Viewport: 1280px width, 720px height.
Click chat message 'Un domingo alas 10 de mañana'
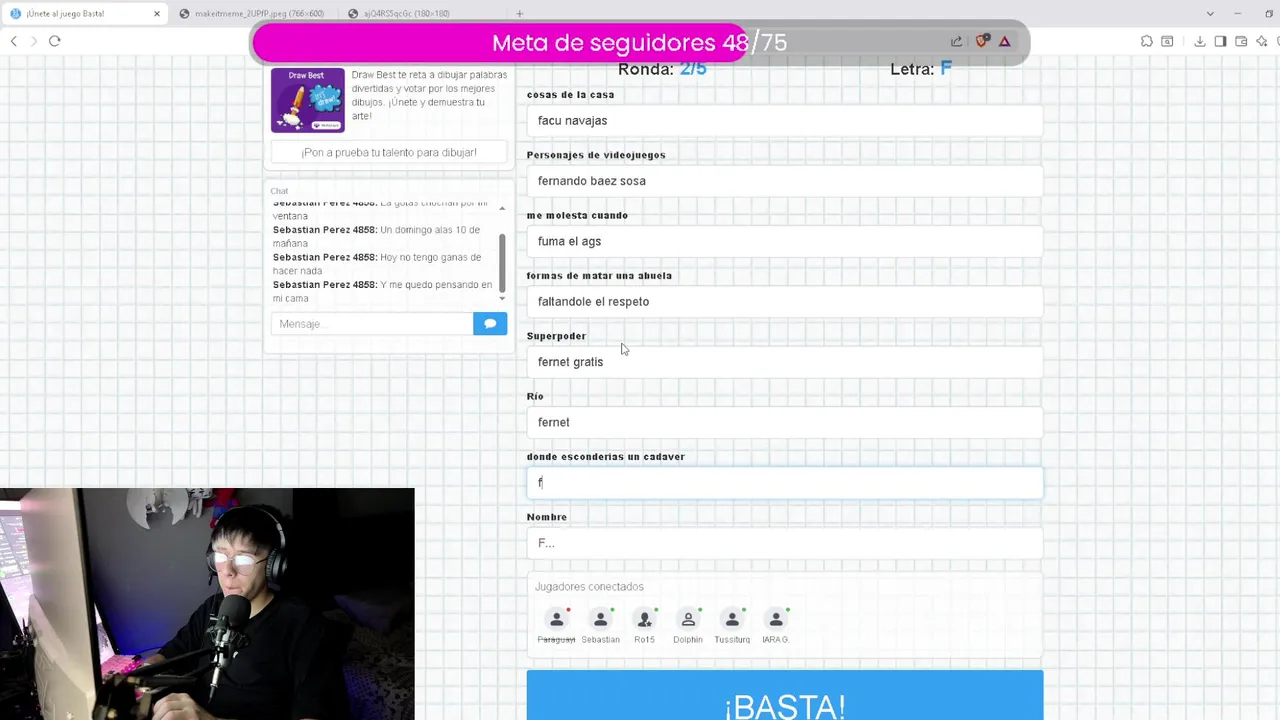(x=376, y=237)
